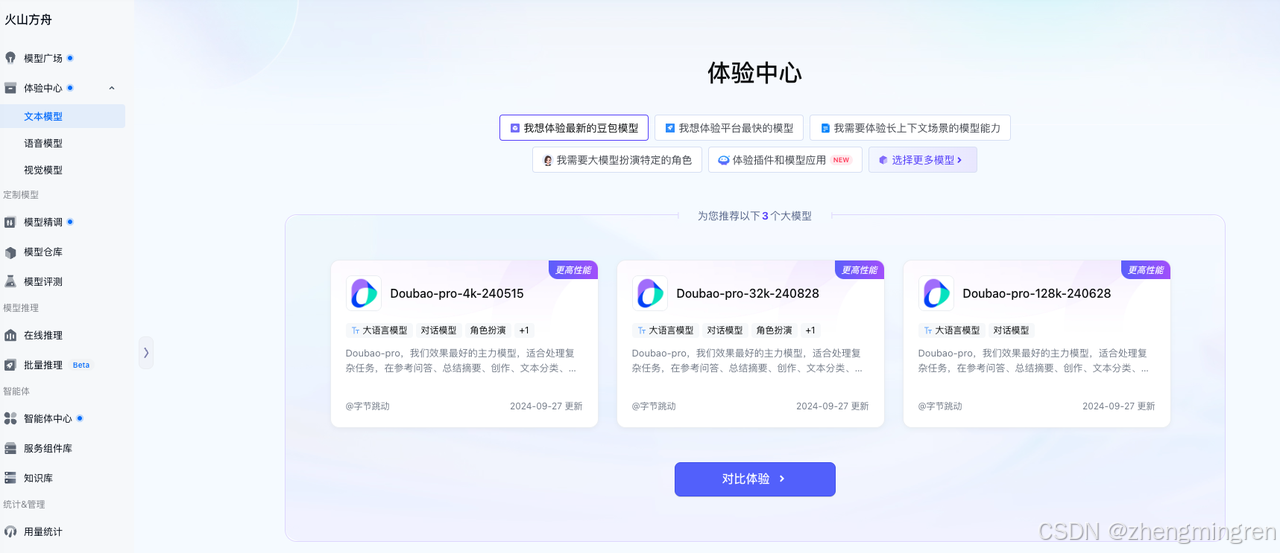Viewport: 1280px width, 553px height.
Task: Collapse the 体验中心 sidebar group chevron
Action: click(x=112, y=88)
